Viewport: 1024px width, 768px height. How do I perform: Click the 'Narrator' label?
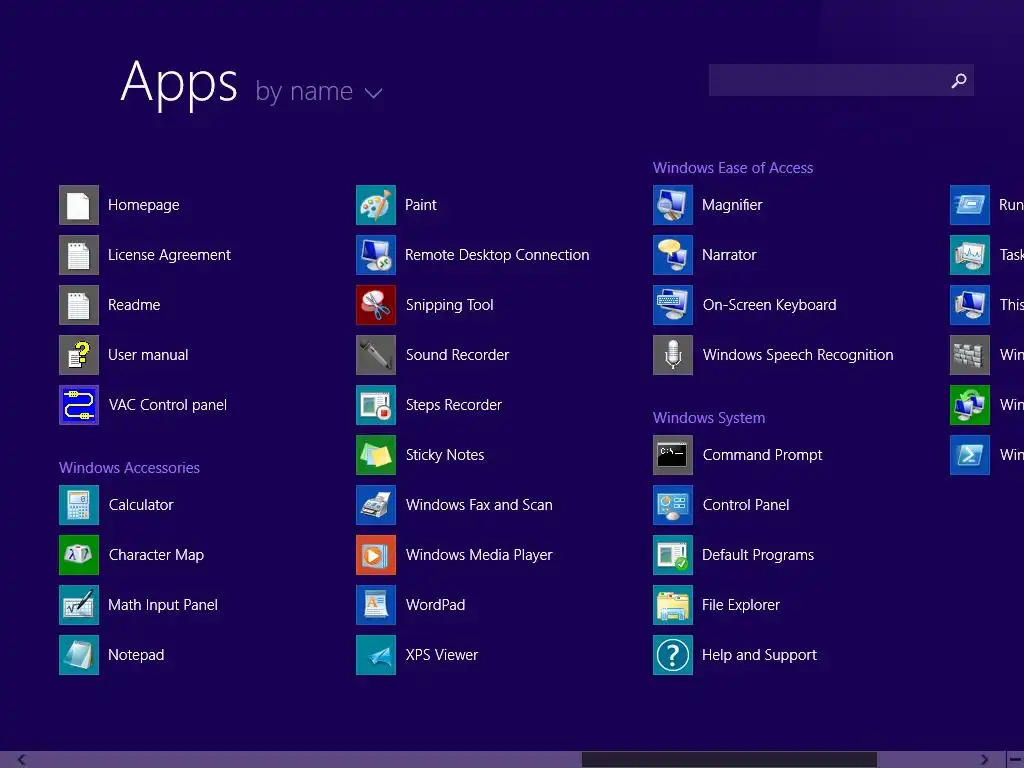point(729,255)
